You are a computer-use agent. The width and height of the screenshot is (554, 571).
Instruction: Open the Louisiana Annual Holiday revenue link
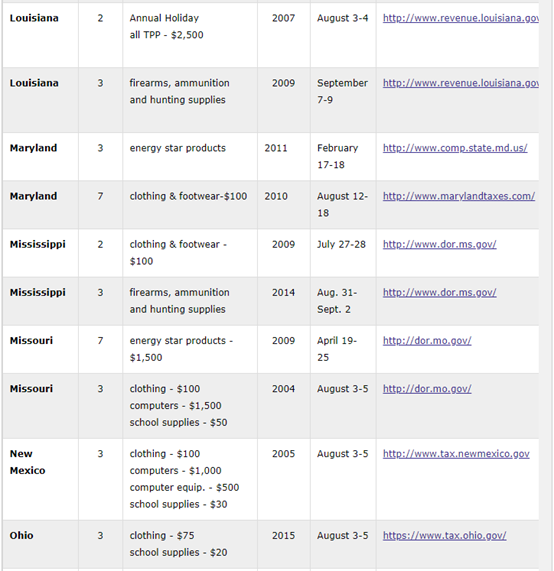(x=460, y=18)
